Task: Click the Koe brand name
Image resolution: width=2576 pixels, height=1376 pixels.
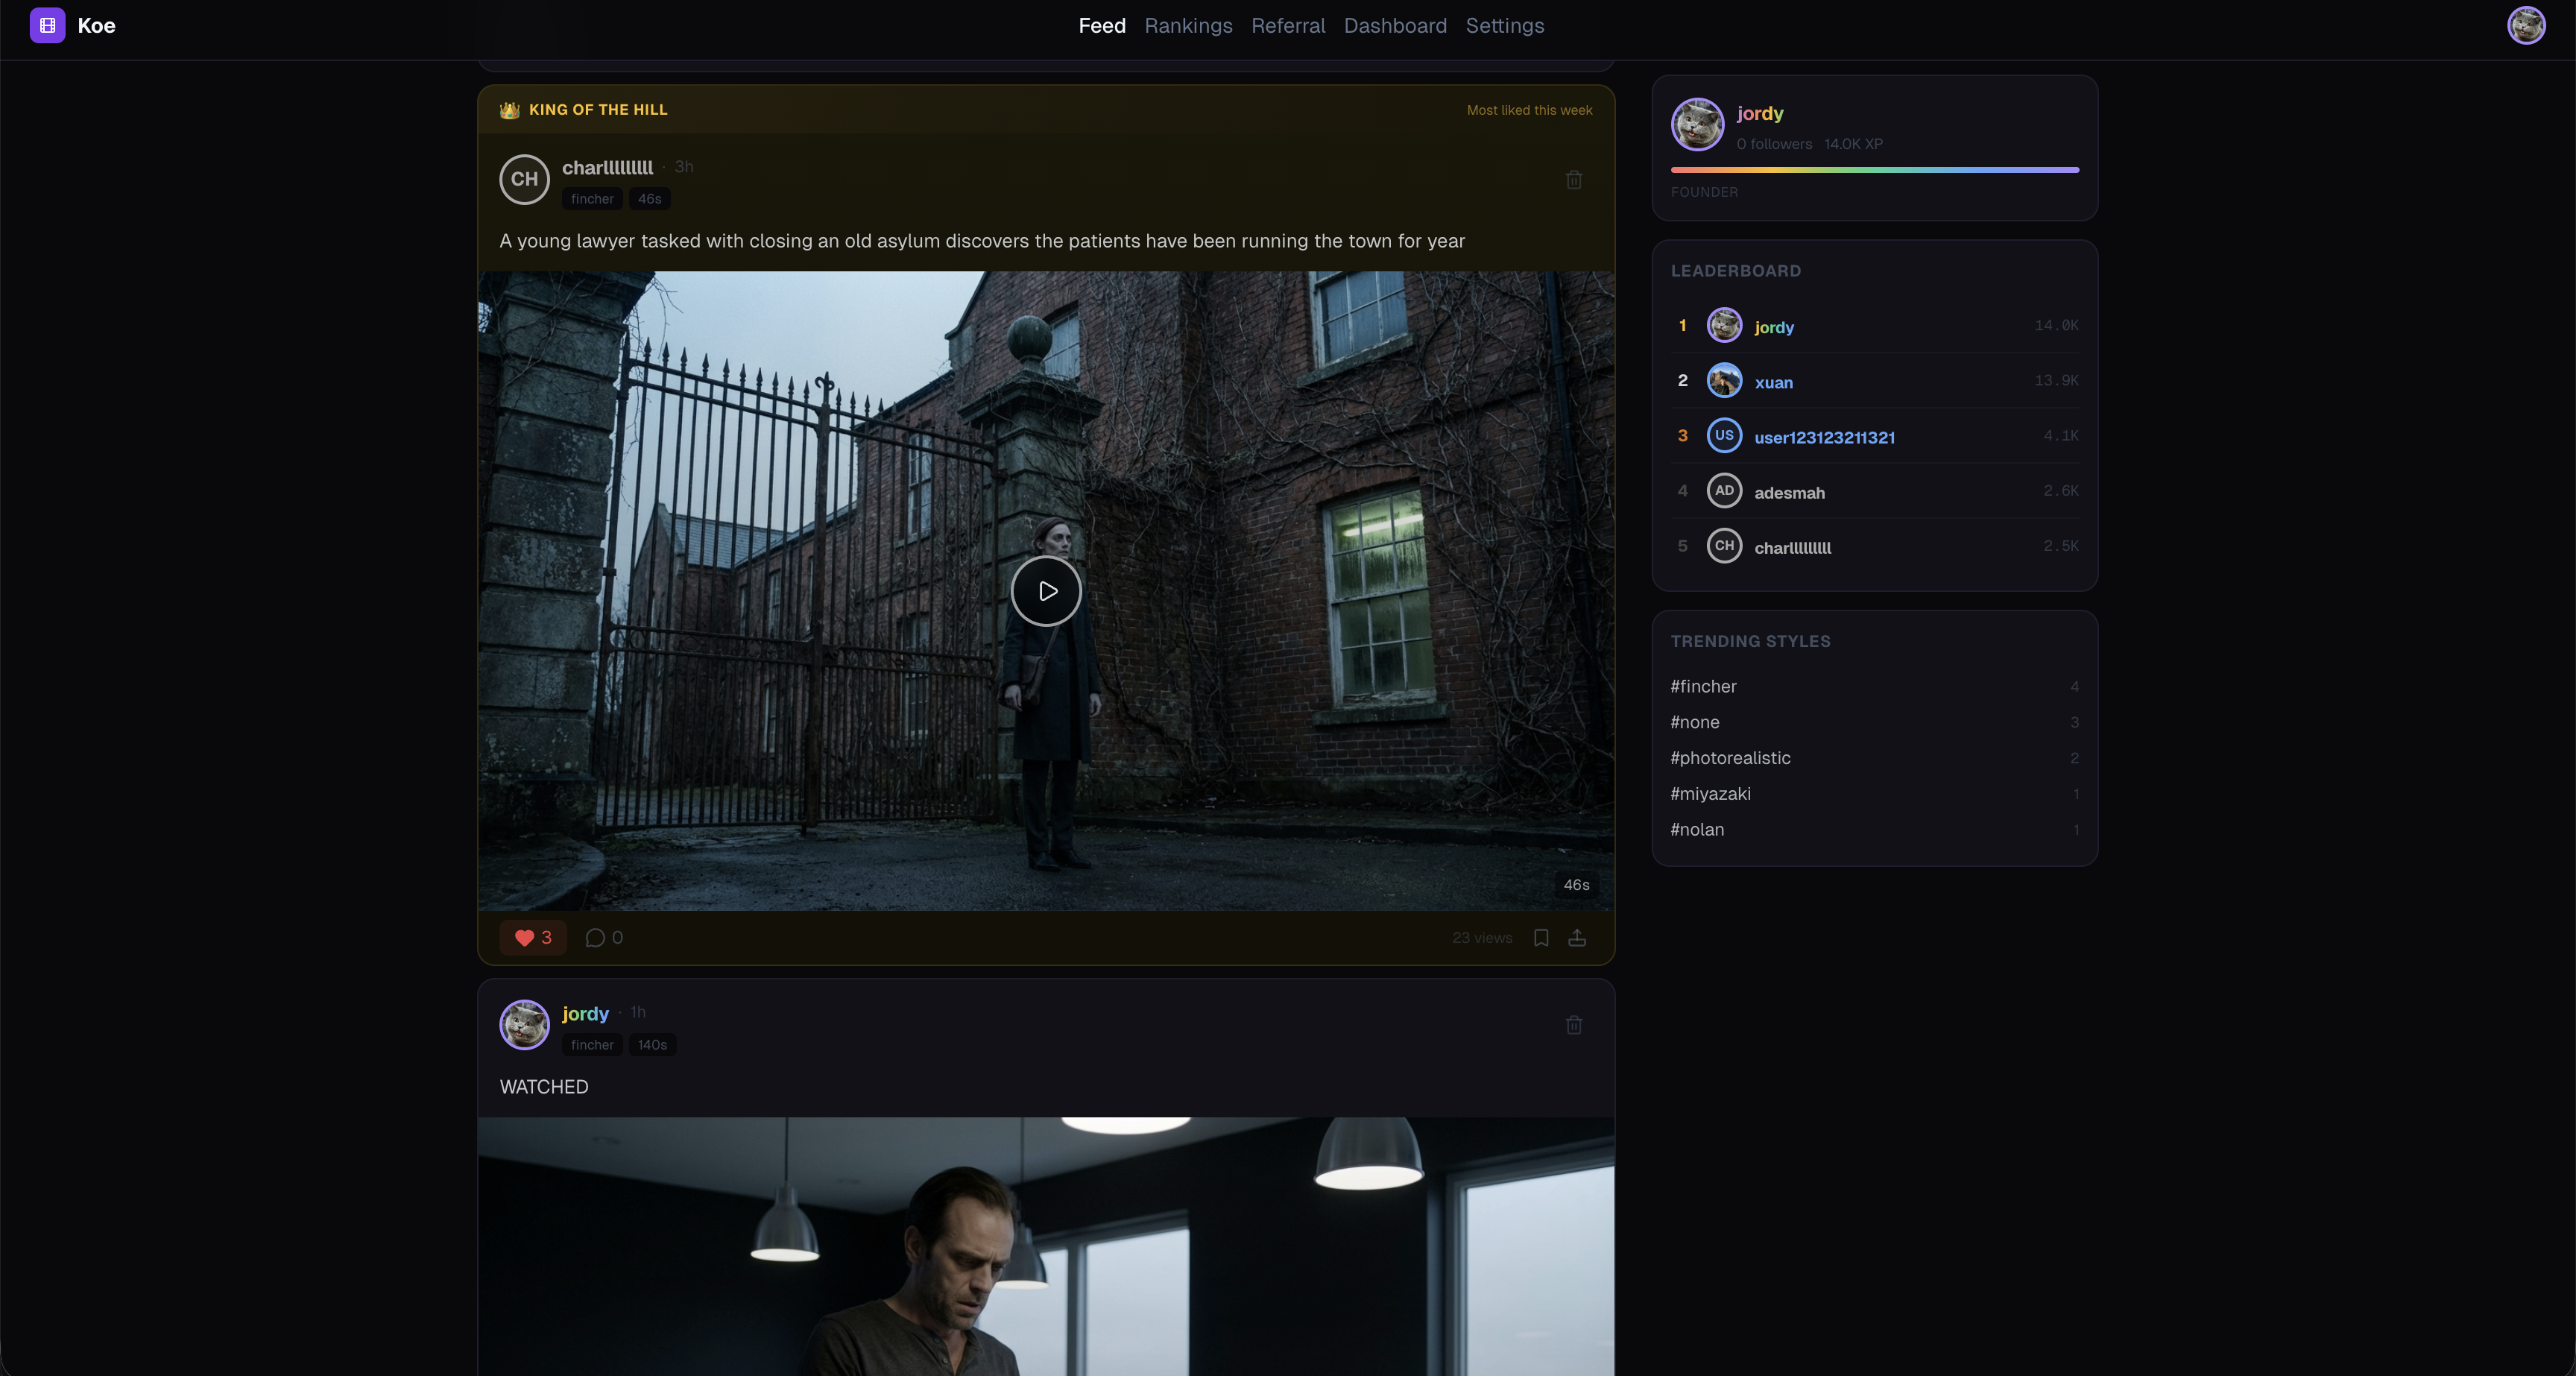Action: (96, 26)
